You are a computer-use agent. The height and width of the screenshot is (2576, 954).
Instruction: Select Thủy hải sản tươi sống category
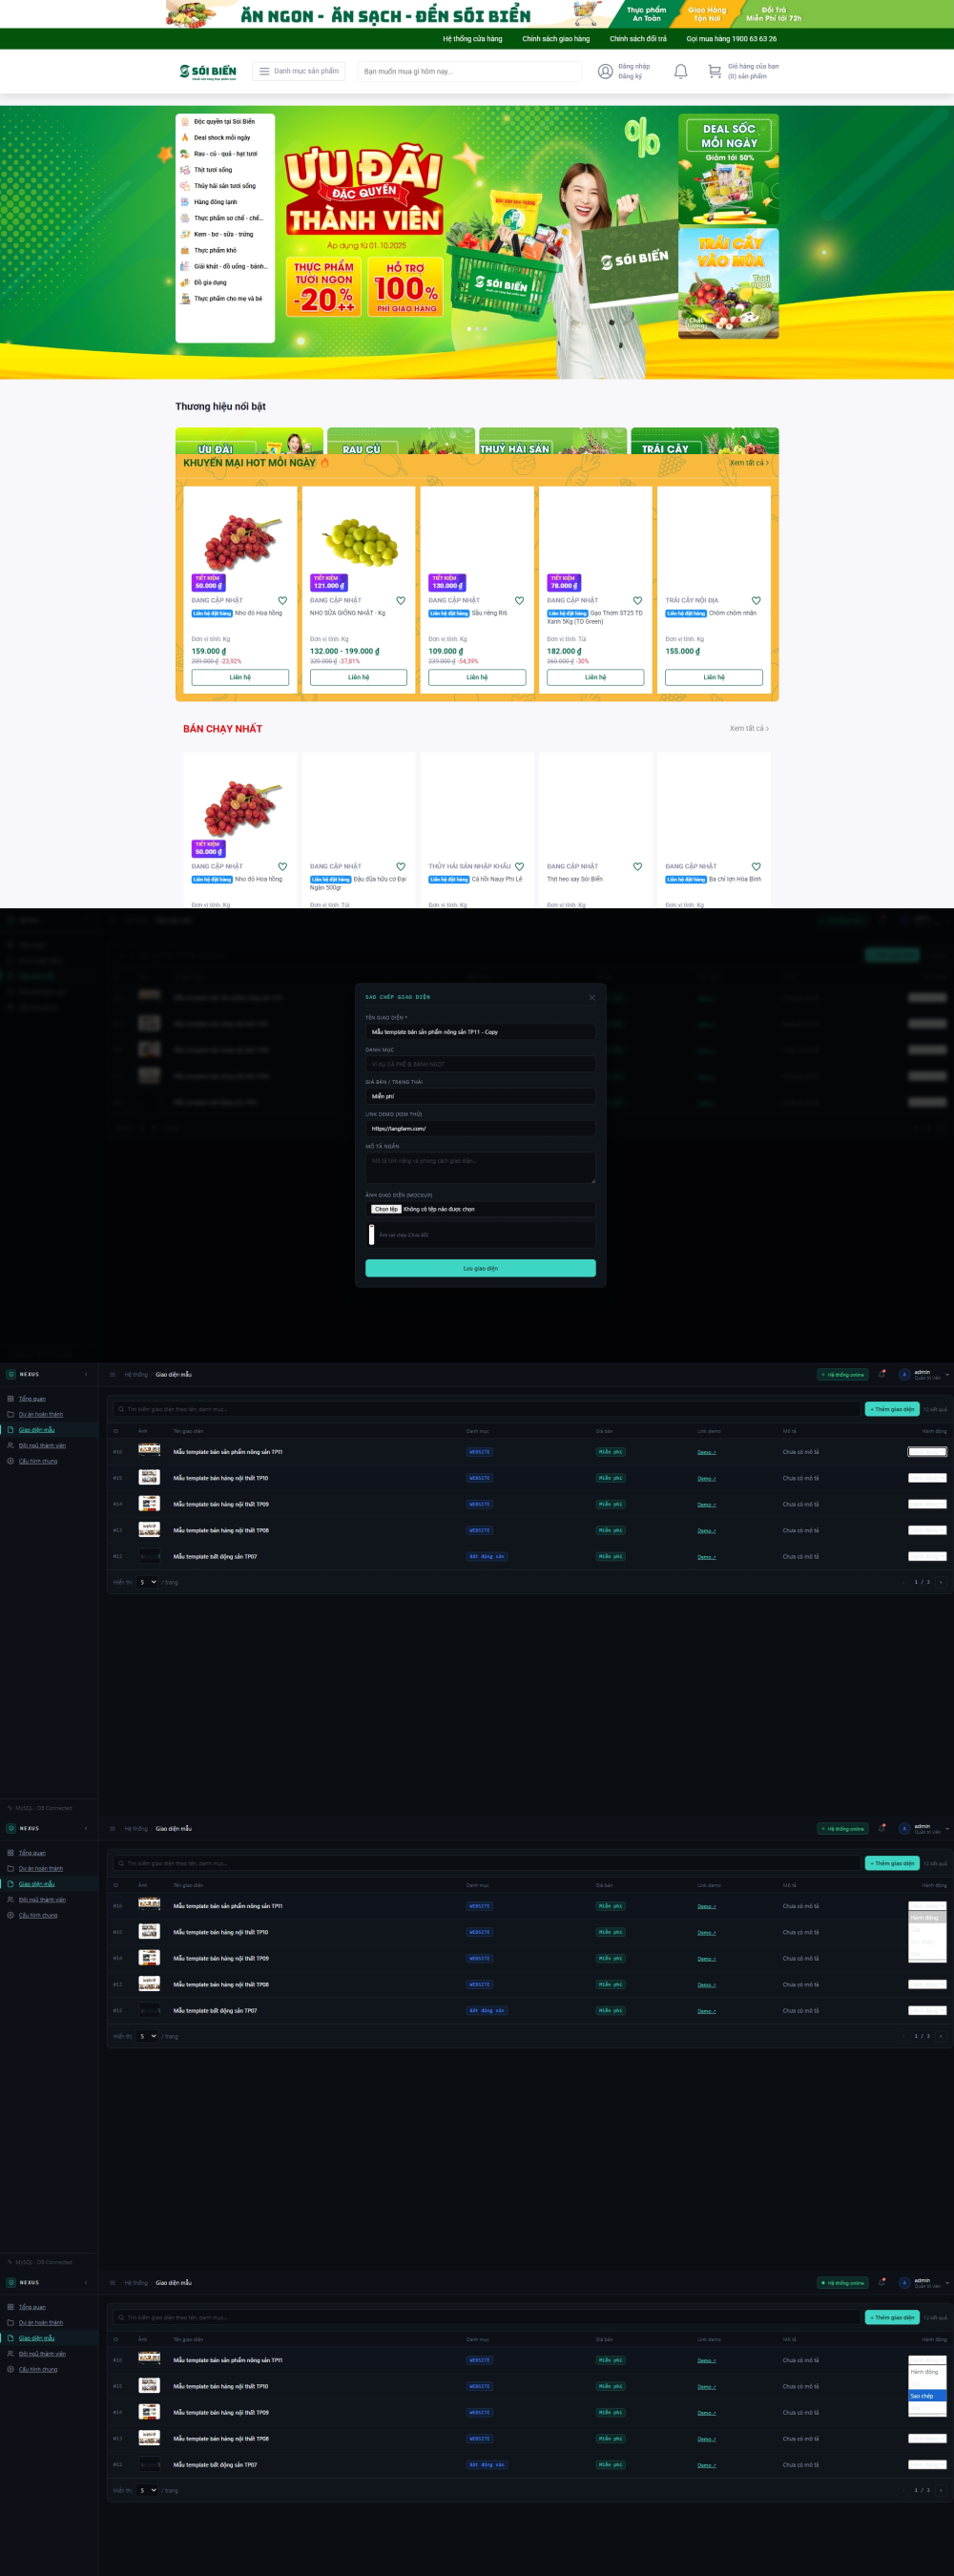pos(224,186)
